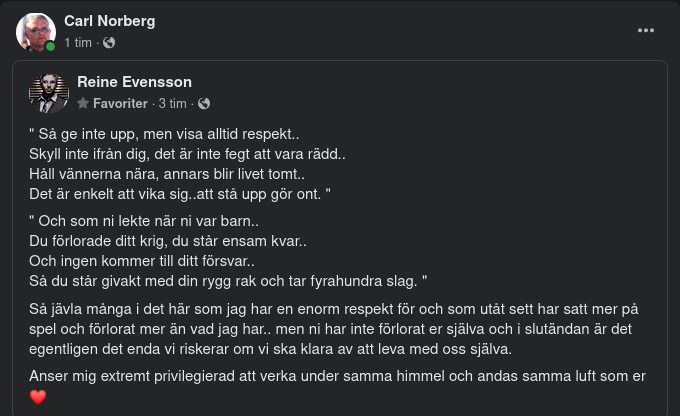
Task: Click the "3 tim" shared post timestamp
Action: coord(172,104)
